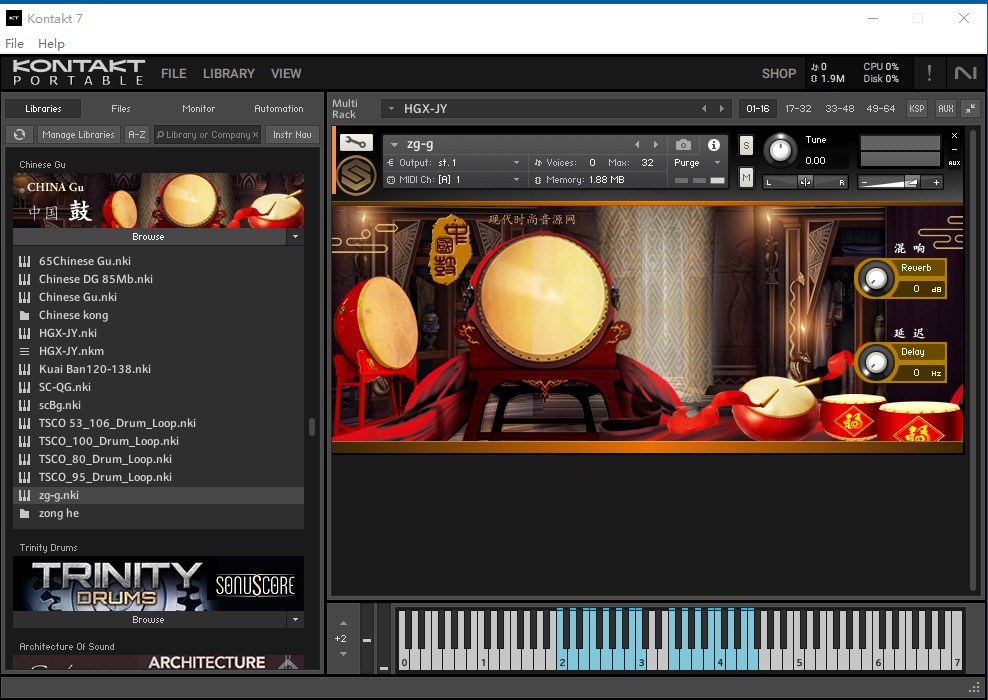
Task: Remove the zg-g instrument from rack
Action: coord(954,135)
